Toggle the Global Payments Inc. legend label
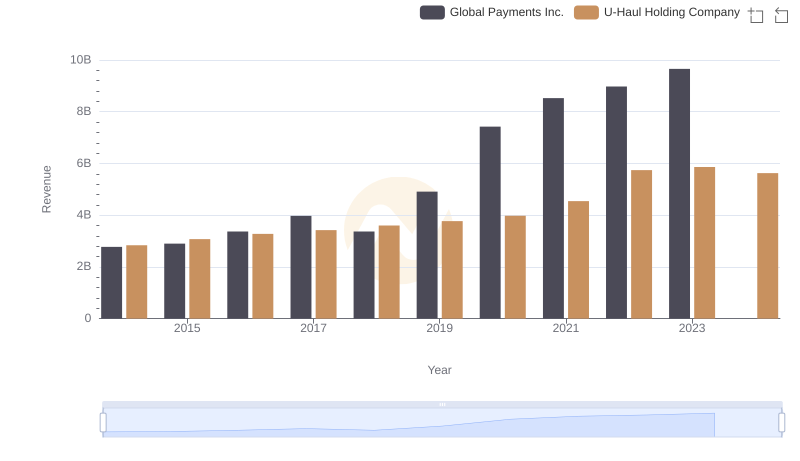 (x=507, y=12)
